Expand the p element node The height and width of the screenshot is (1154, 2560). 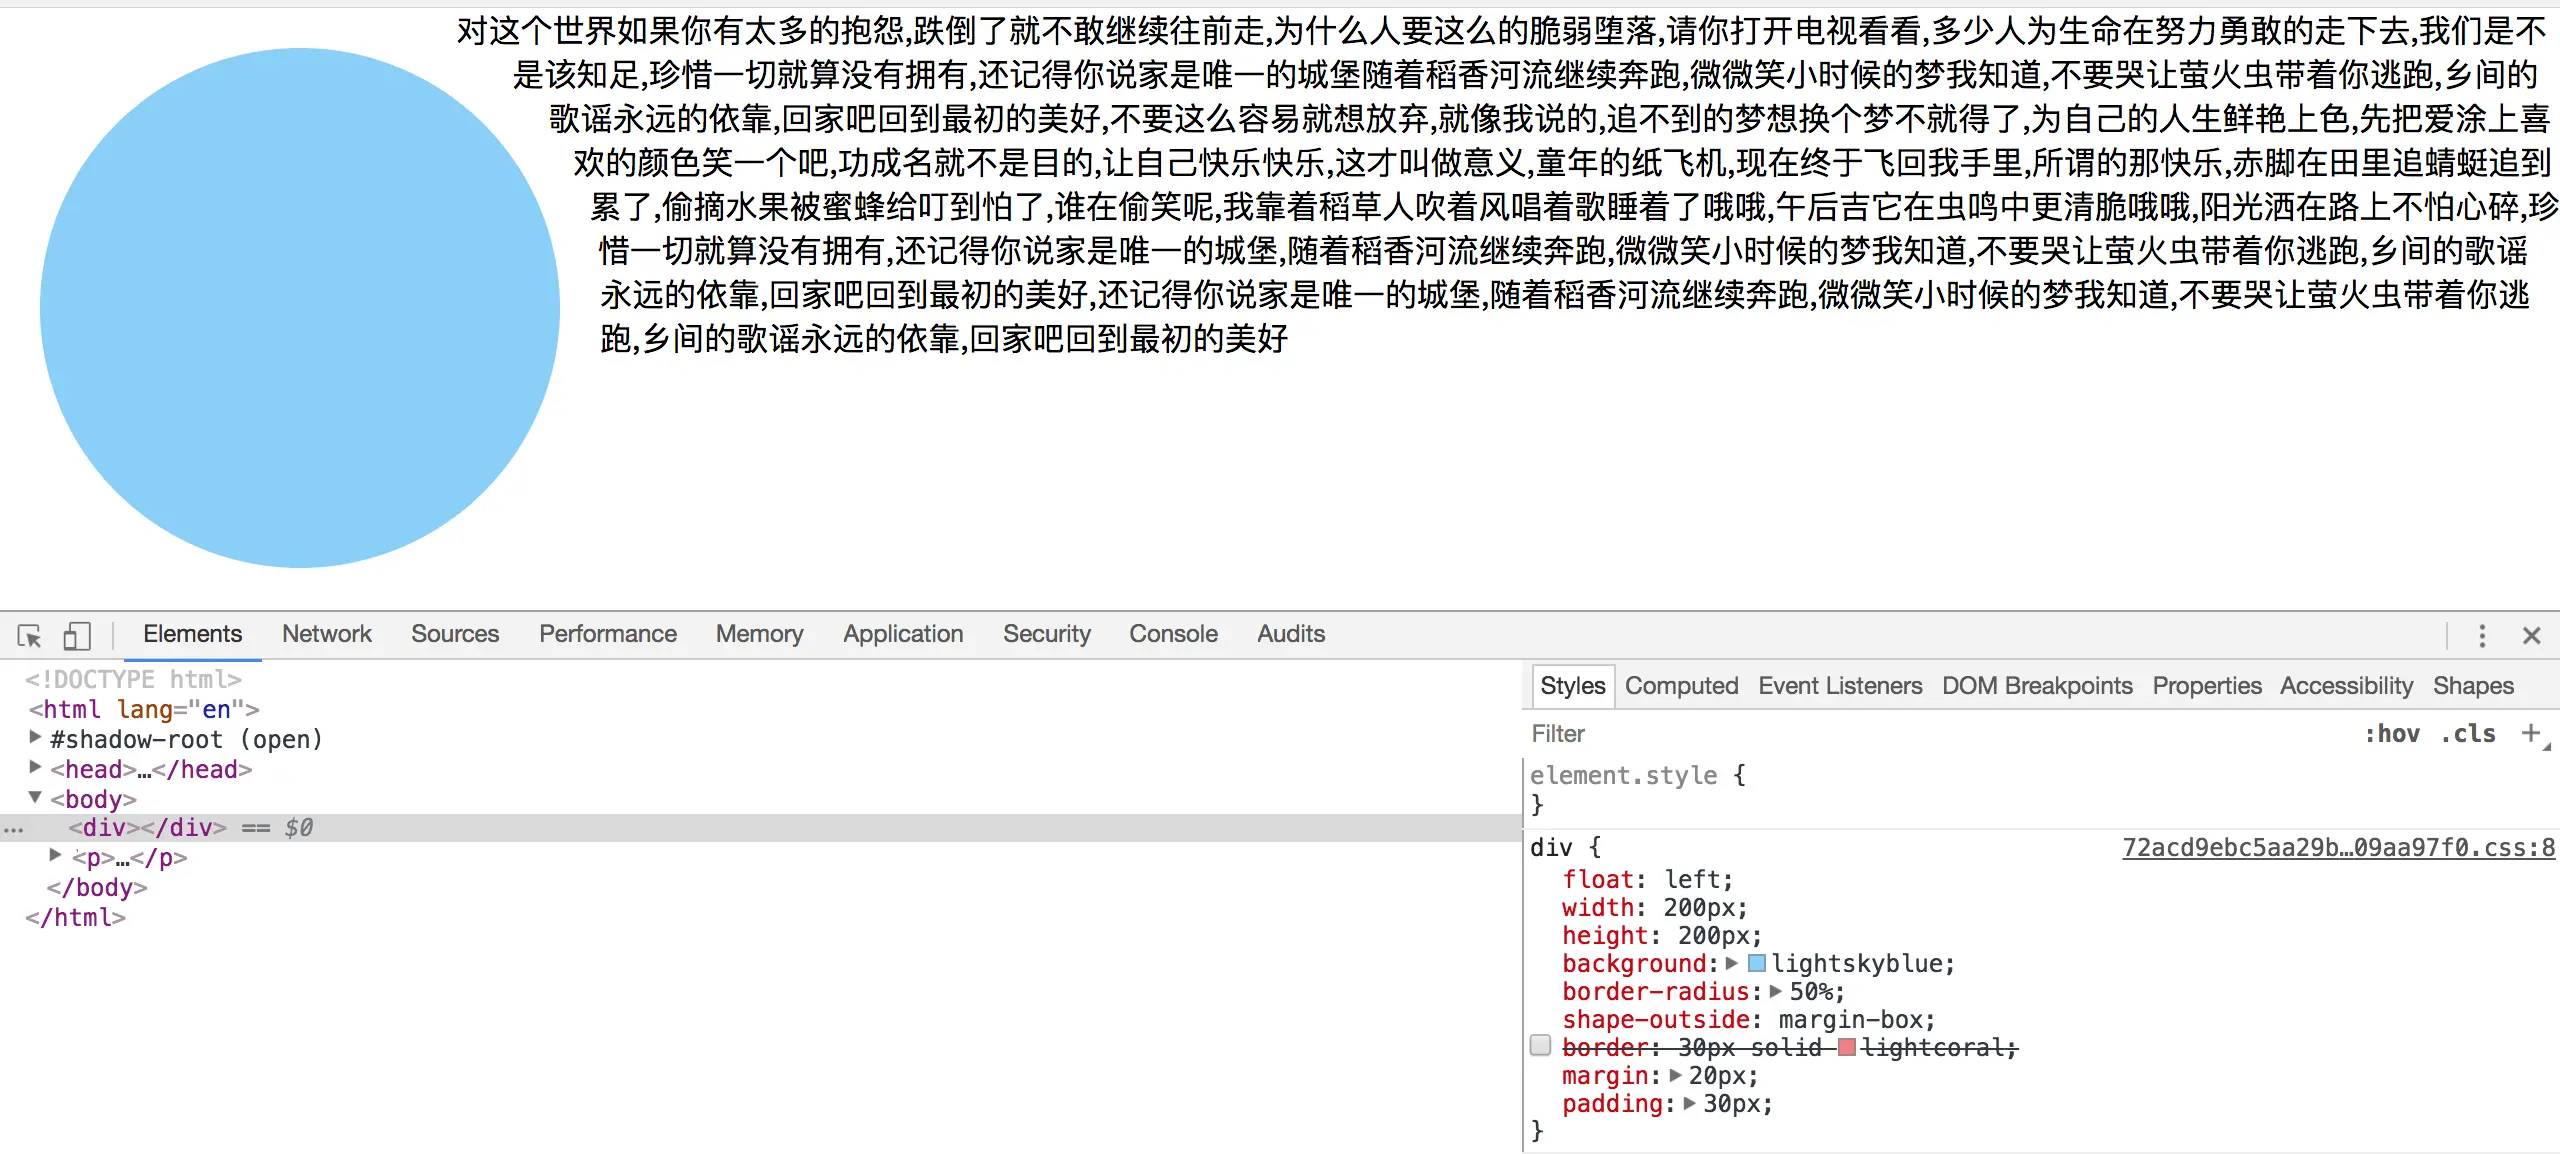coord(56,856)
